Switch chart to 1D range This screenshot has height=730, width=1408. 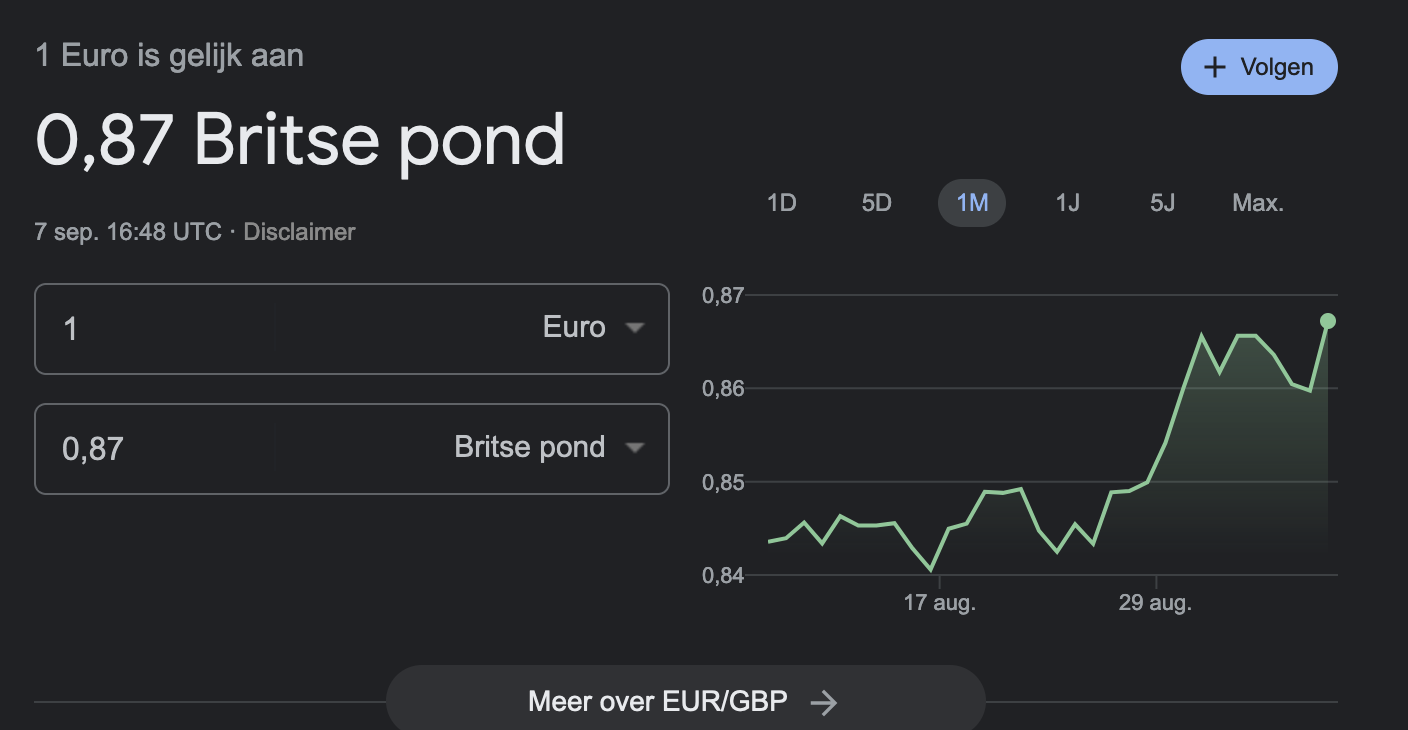point(781,203)
